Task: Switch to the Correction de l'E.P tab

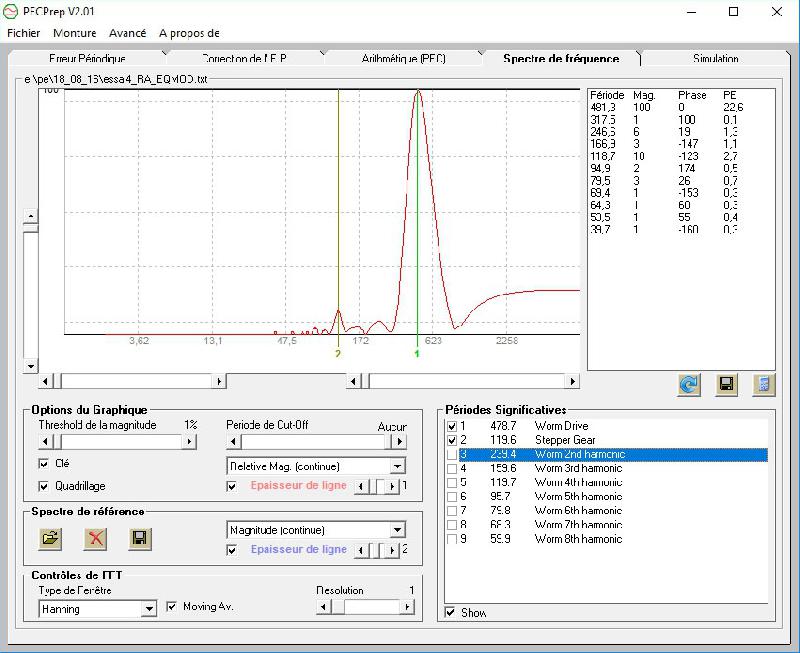Action: point(244,58)
